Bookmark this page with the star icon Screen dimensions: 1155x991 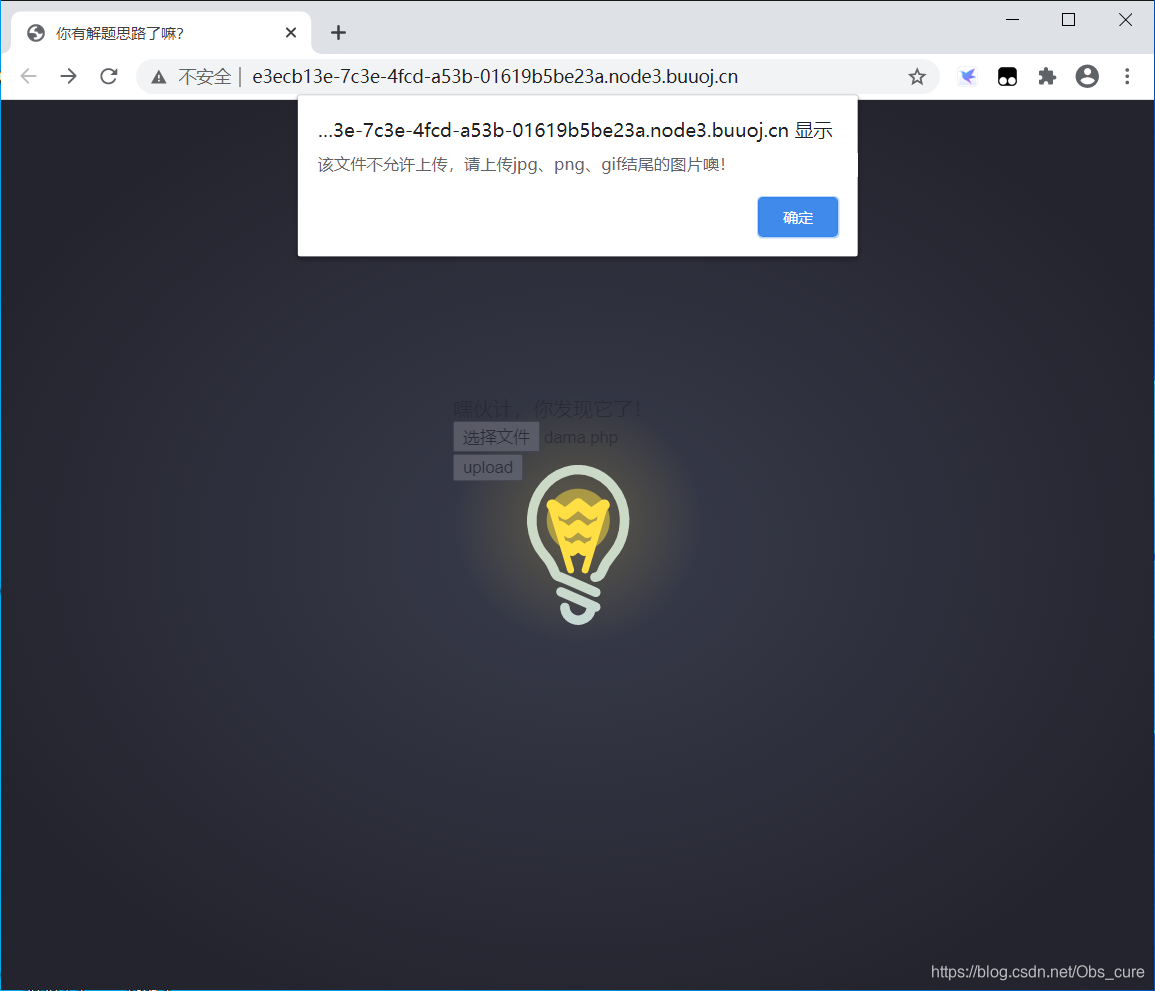point(916,77)
